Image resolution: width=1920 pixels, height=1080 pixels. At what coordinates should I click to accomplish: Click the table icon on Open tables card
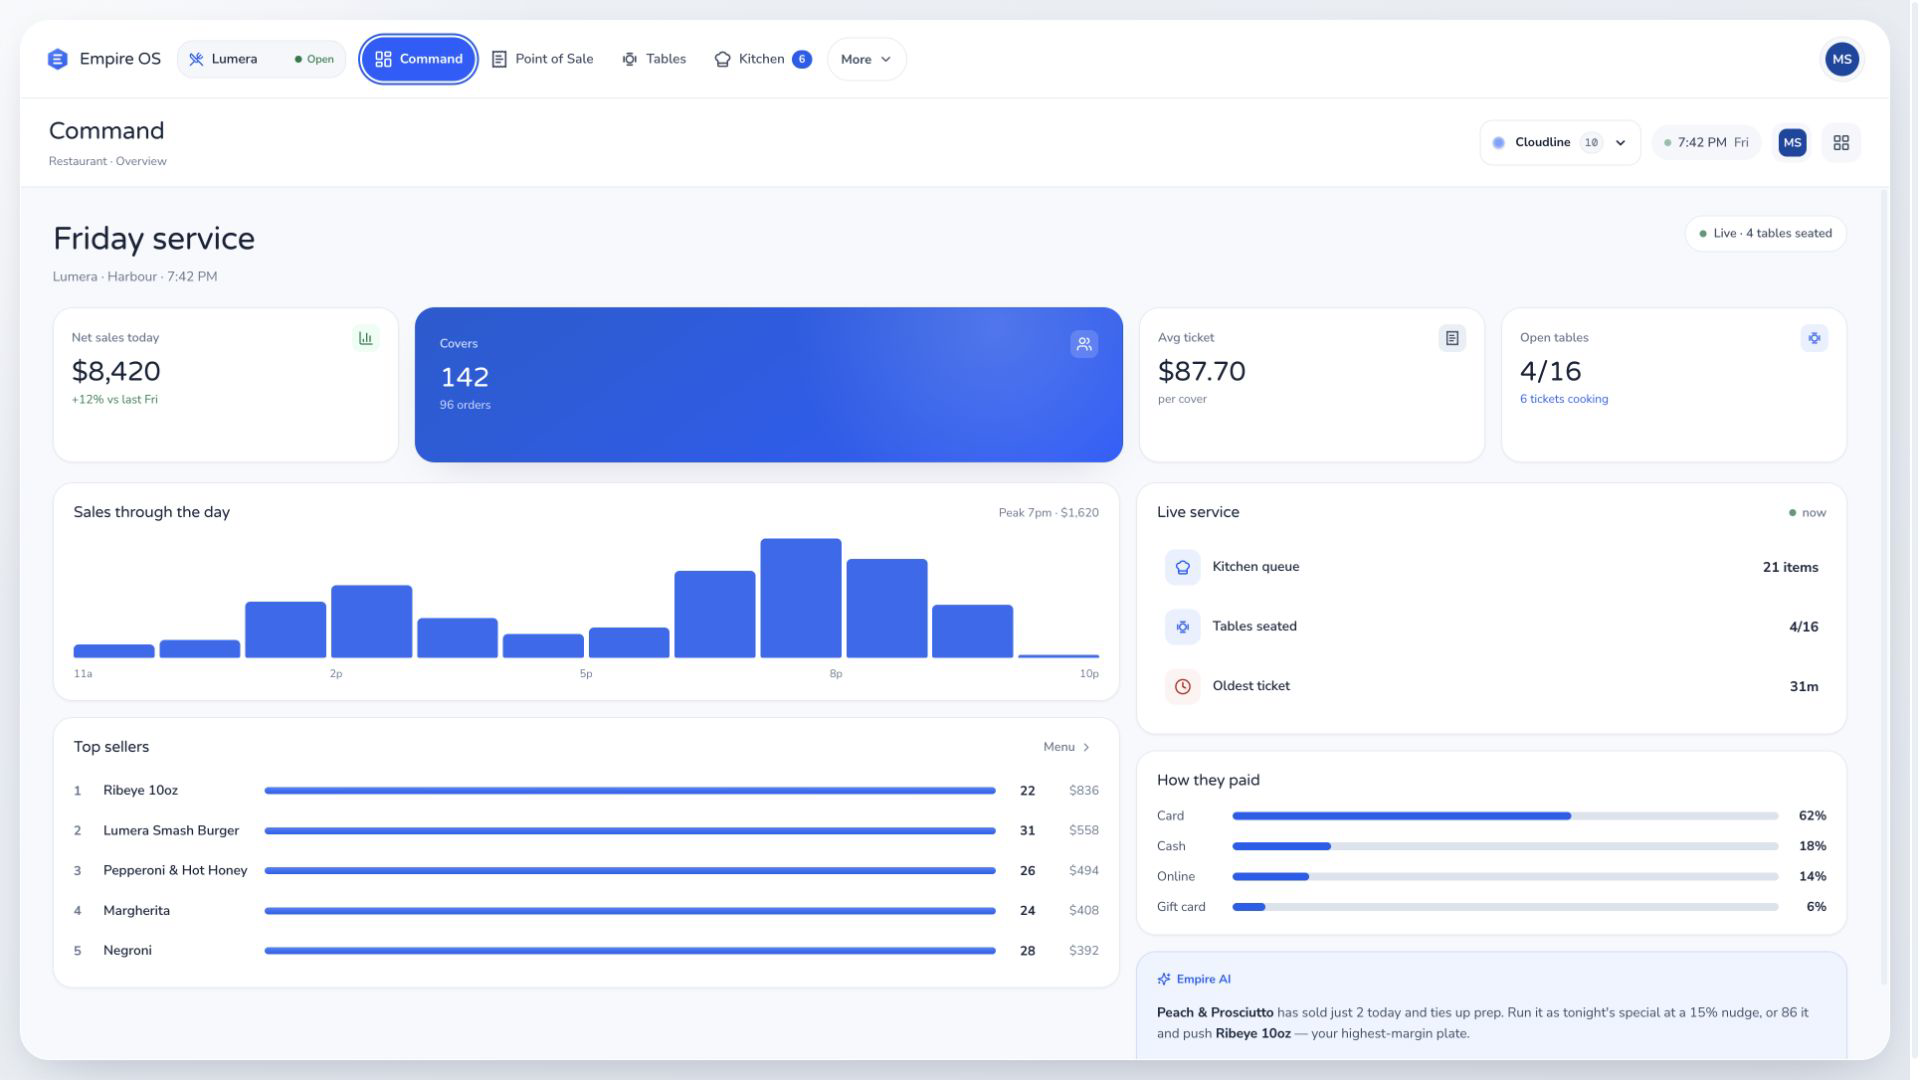pyautogui.click(x=1814, y=338)
